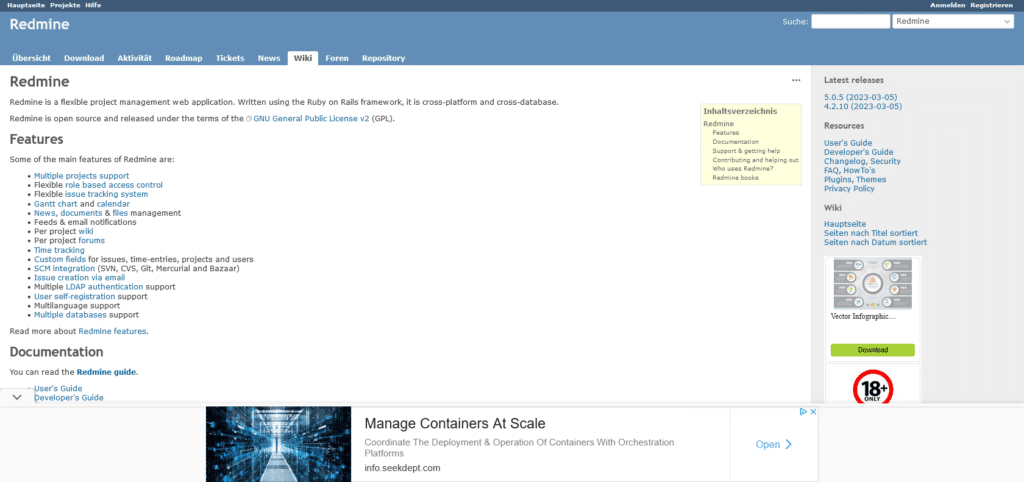Click the 18+ only ad image

pos(872,387)
